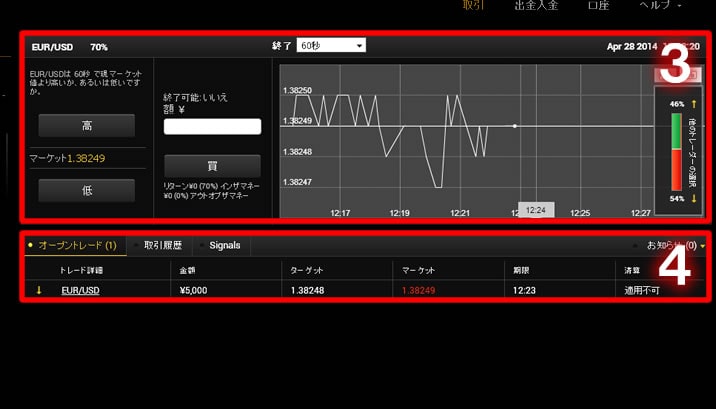This screenshot has height=409, width=716.
Task: Click the 金額 column header
Action: pos(188,271)
